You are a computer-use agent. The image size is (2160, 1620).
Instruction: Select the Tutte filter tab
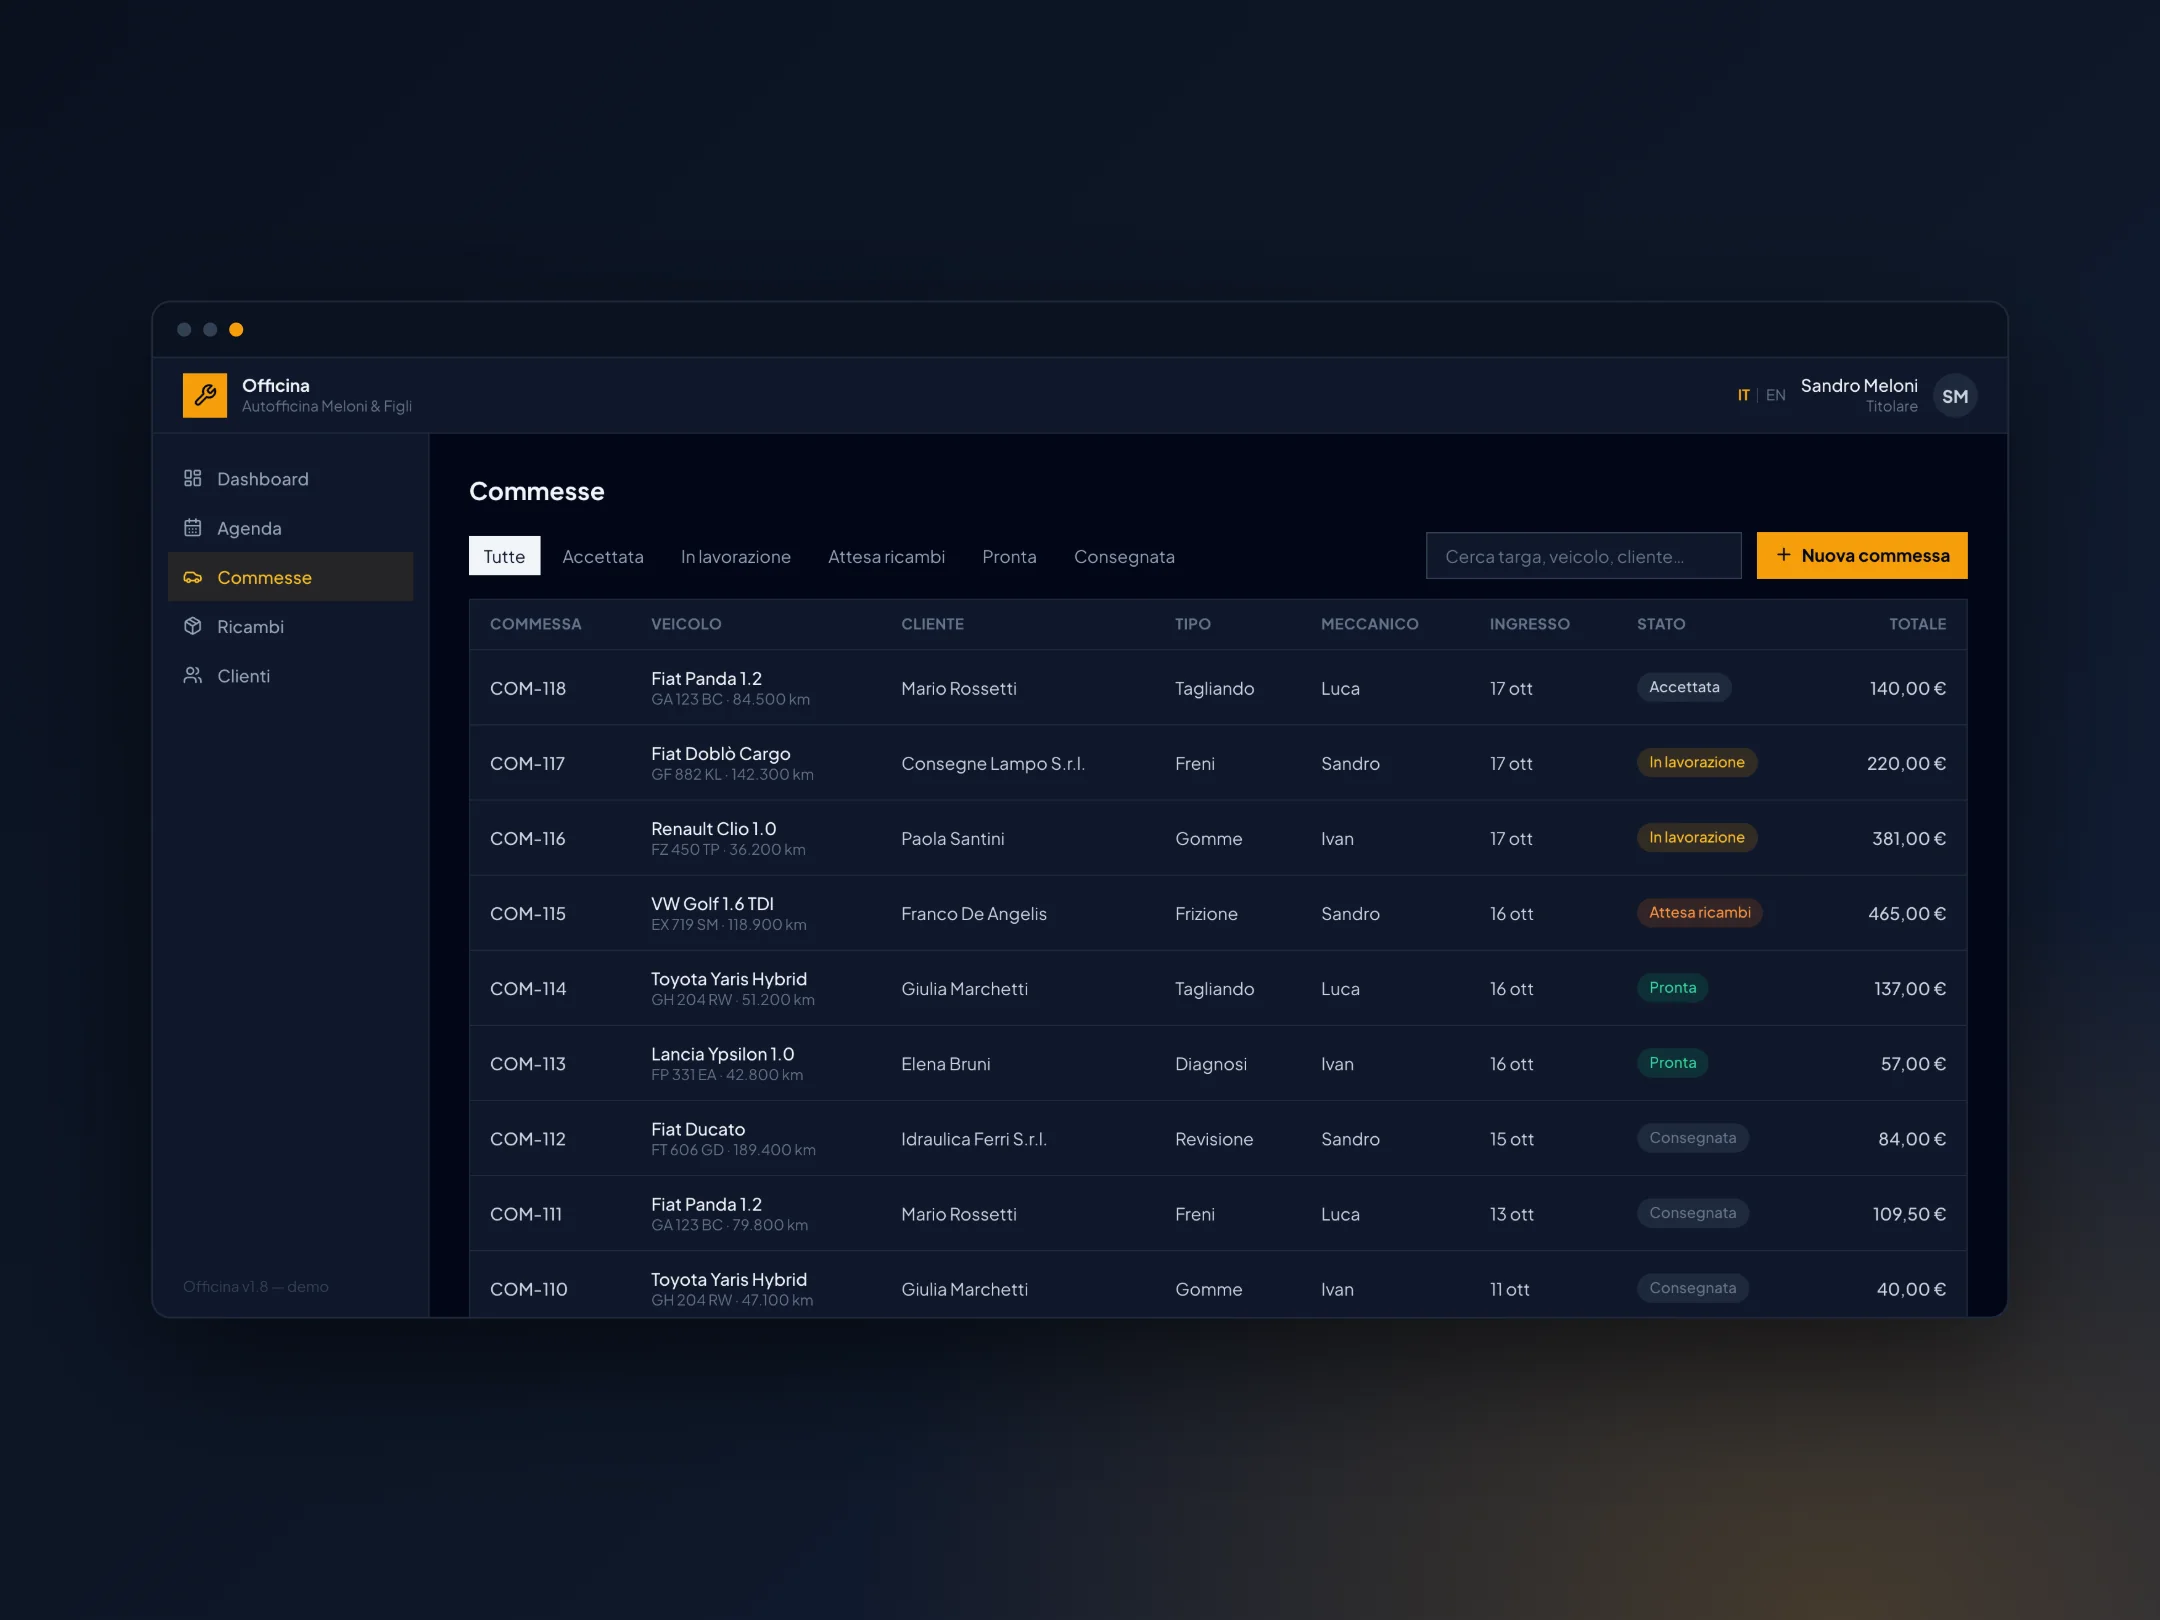[504, 556]
